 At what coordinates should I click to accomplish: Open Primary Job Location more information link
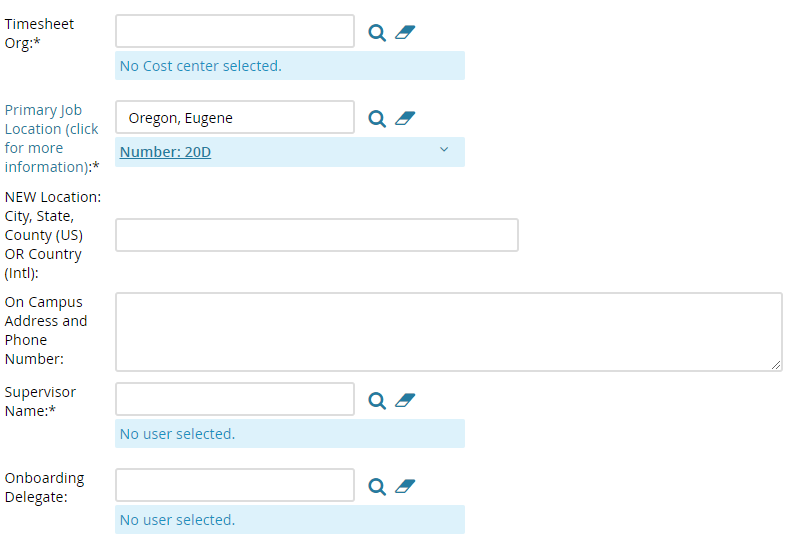click(52, 138)
